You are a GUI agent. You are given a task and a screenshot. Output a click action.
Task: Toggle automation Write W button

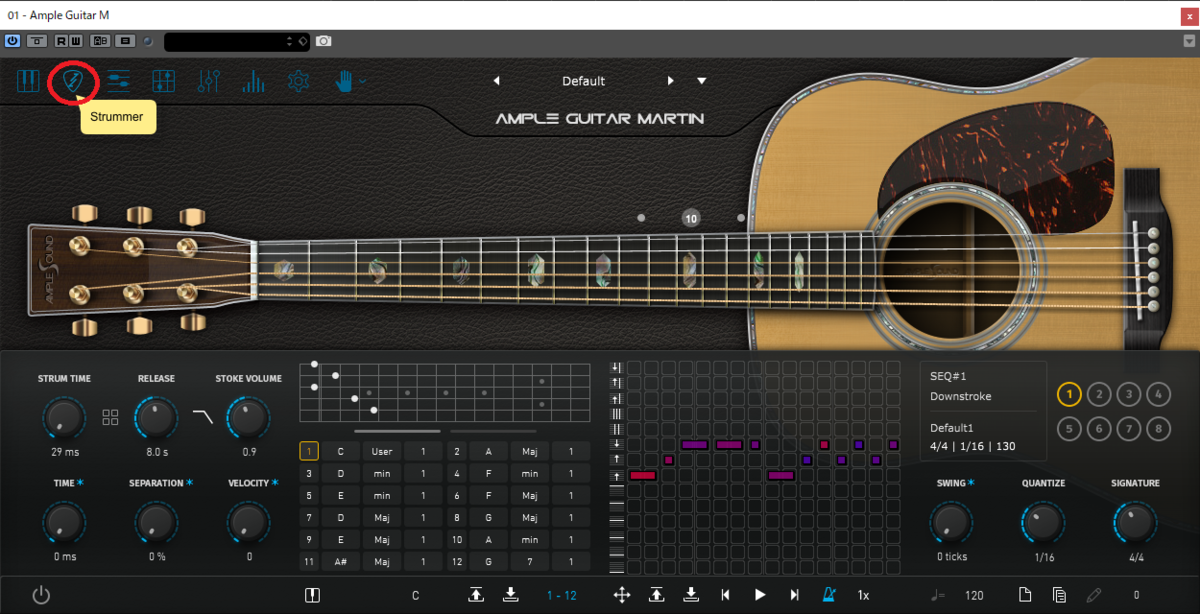tap(76, 41)
